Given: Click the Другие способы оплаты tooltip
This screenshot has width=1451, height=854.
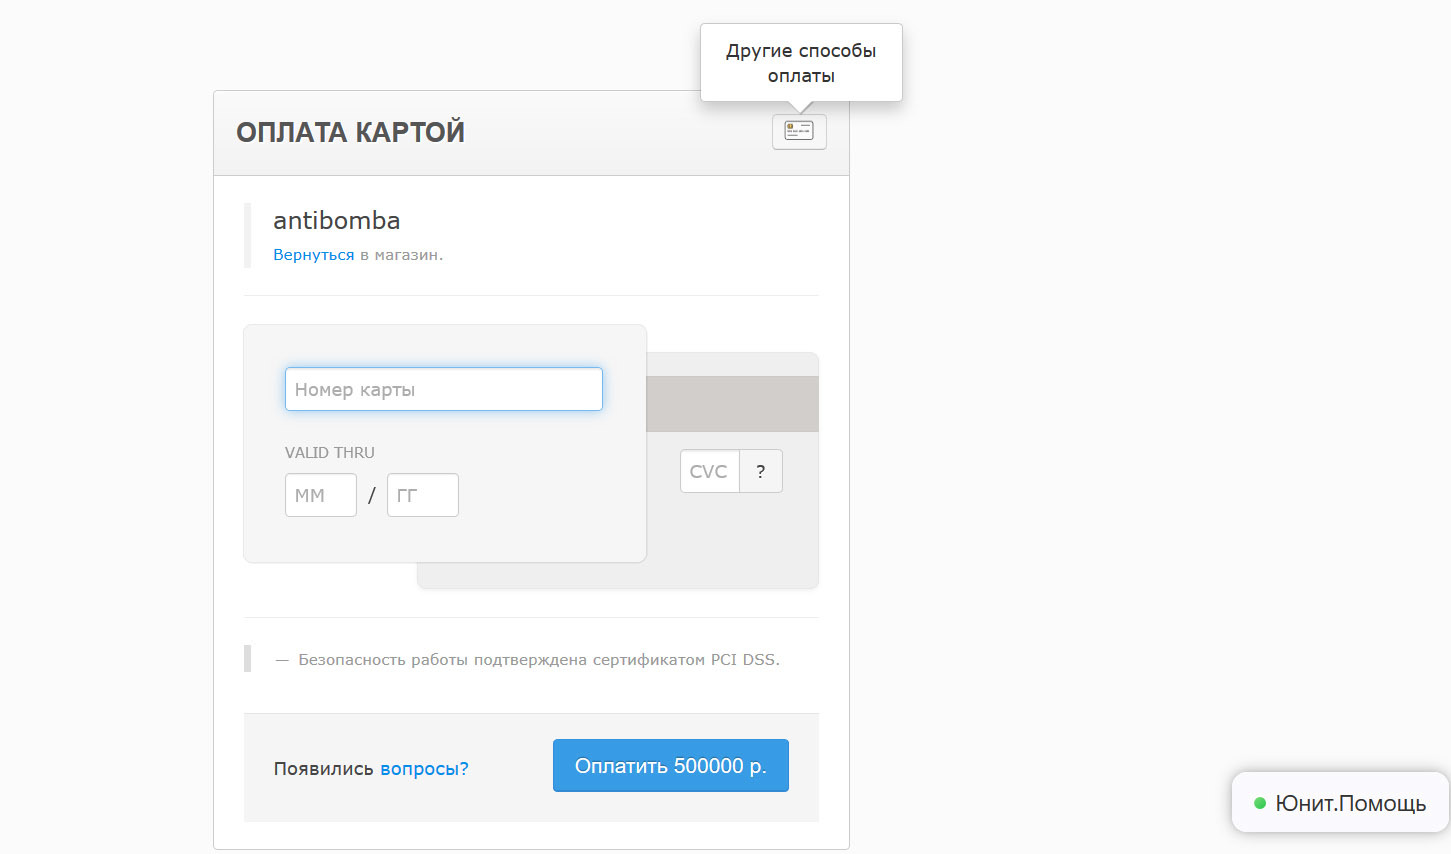Looking at the screenshot, I should (x=801, y=63).
